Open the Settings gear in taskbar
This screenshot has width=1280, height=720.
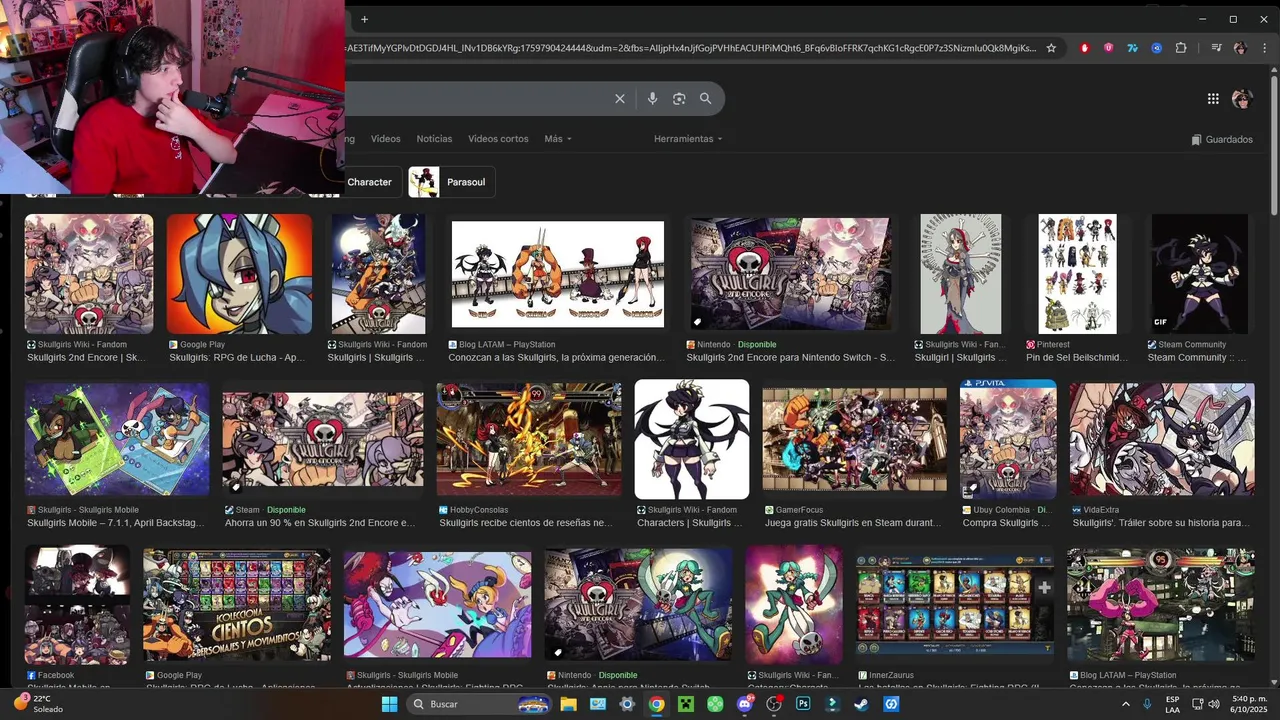tap(627, 704)
